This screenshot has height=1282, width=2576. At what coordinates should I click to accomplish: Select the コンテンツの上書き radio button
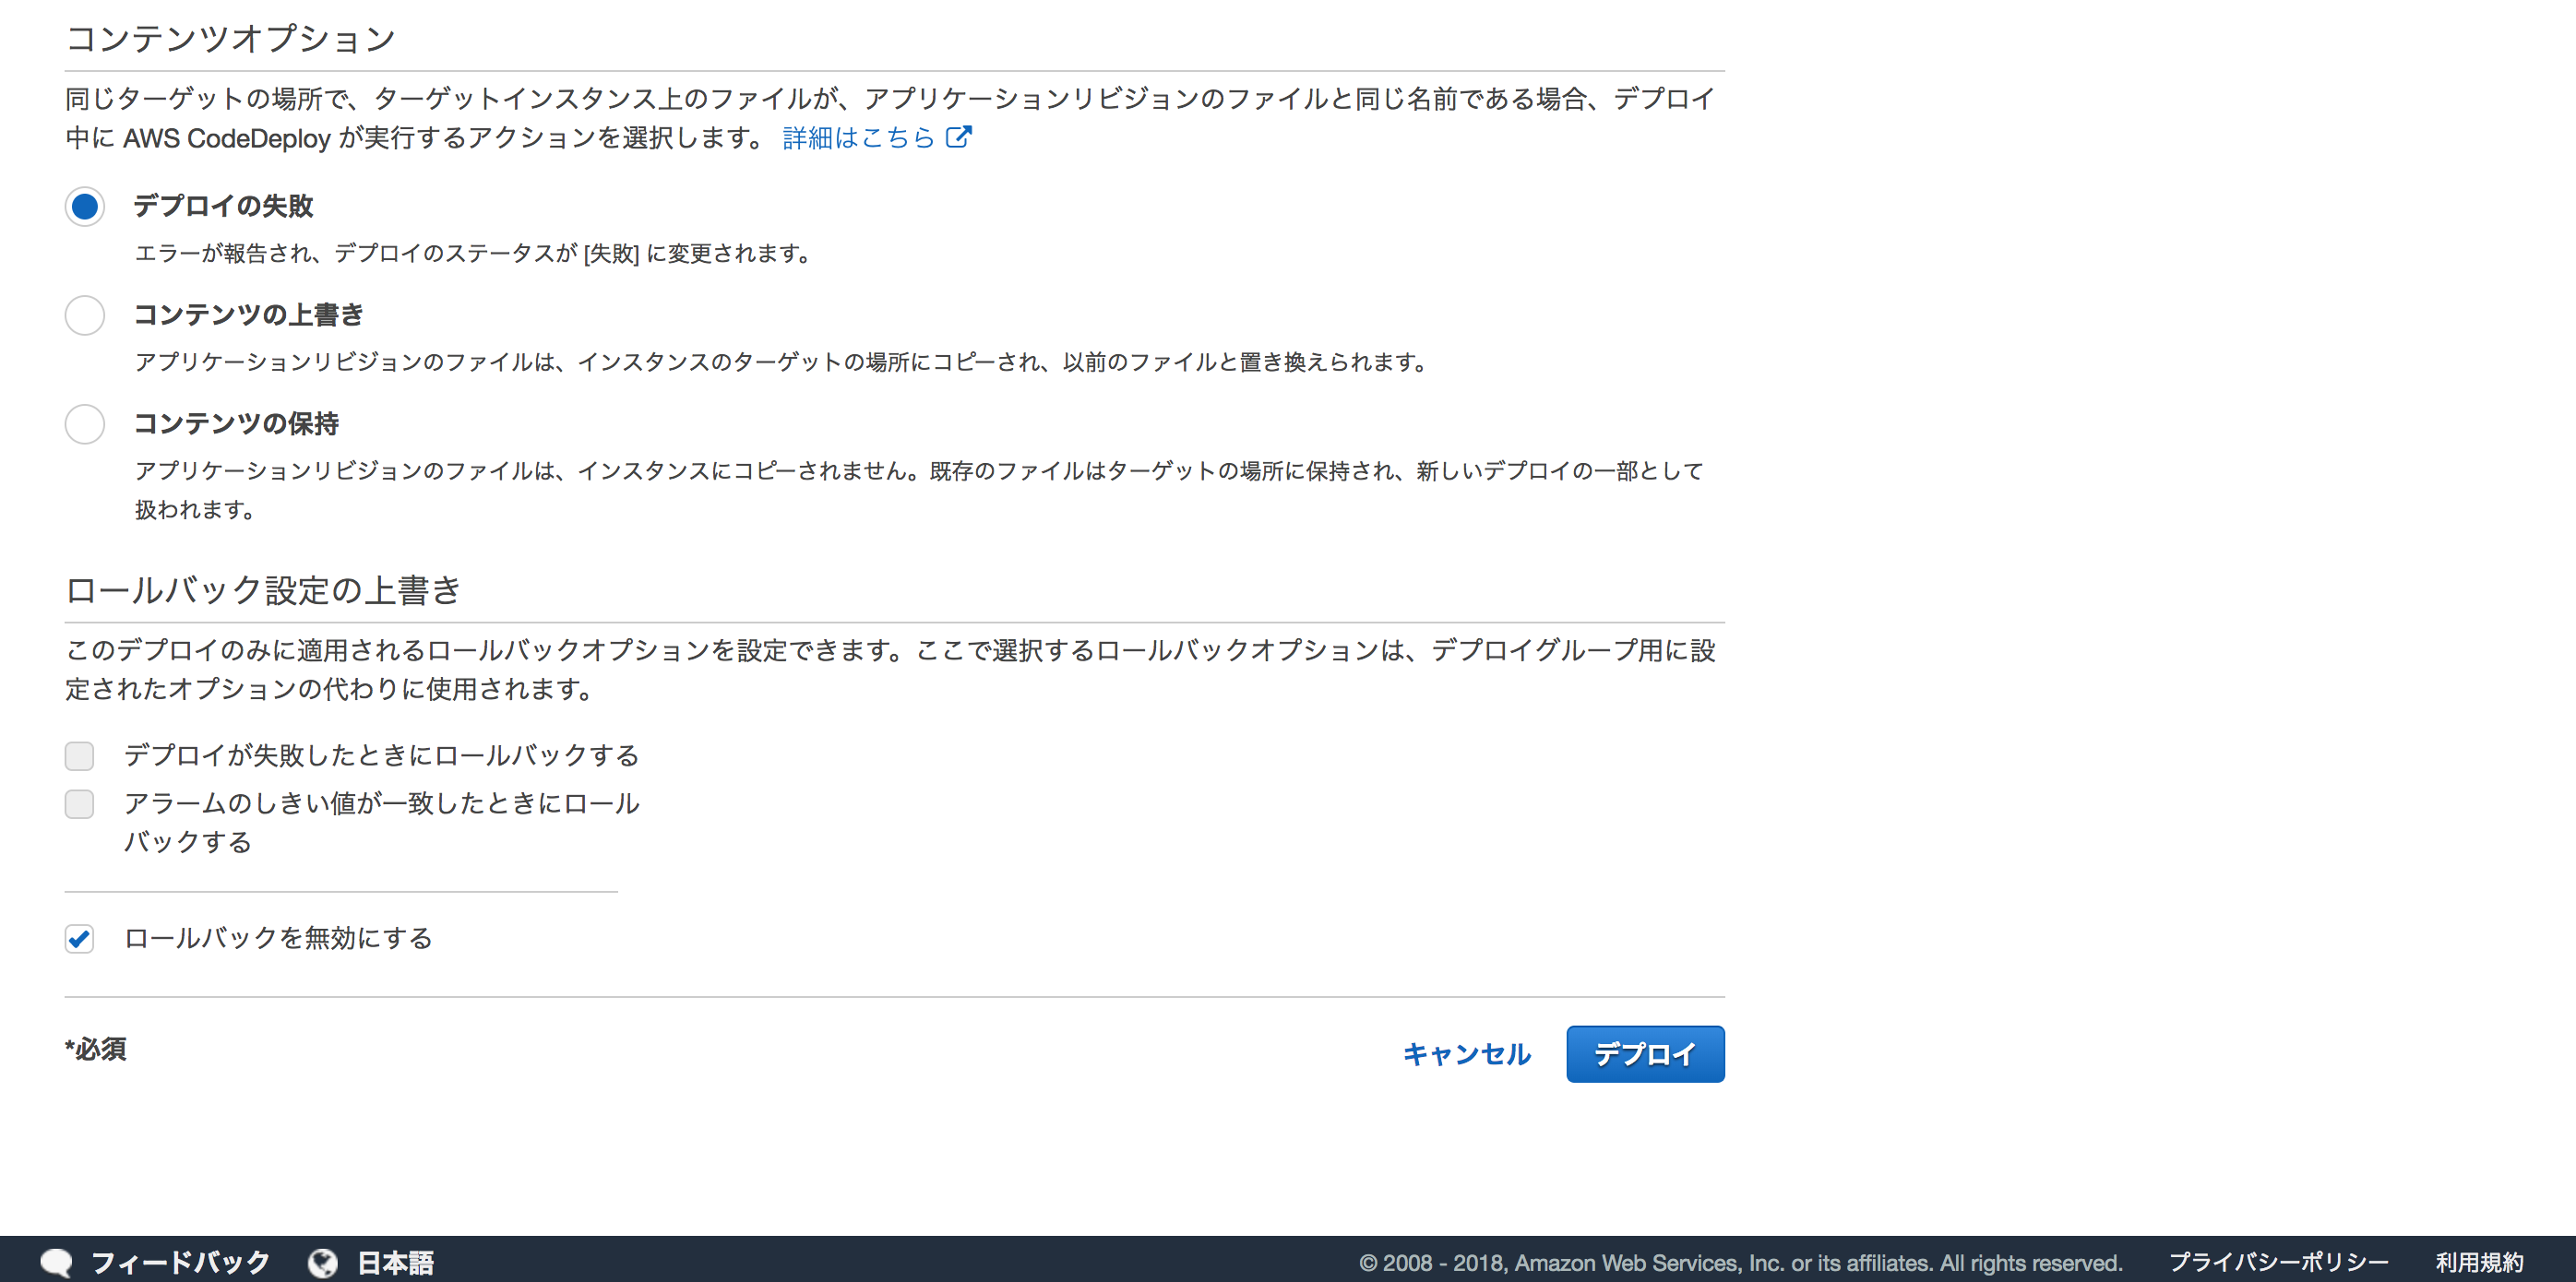(85, 315)
